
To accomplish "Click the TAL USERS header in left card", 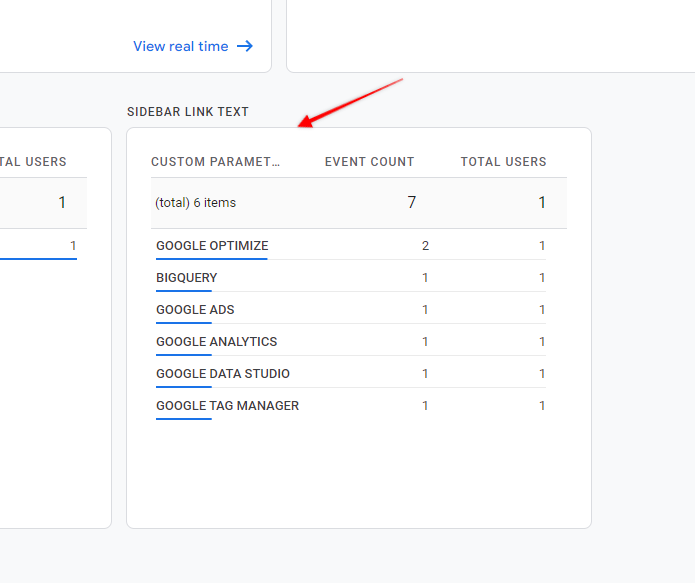I will pos(33,162).
